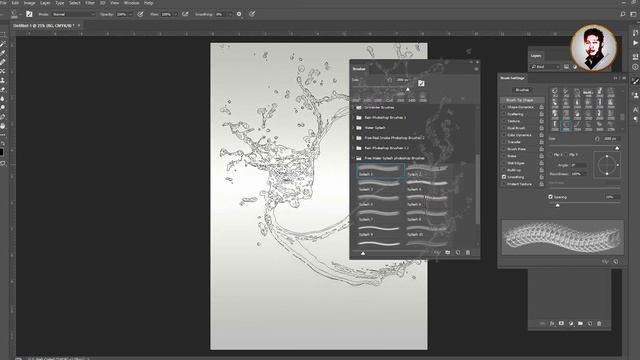Create new brush icon in Brushes panel

[458, 253]
